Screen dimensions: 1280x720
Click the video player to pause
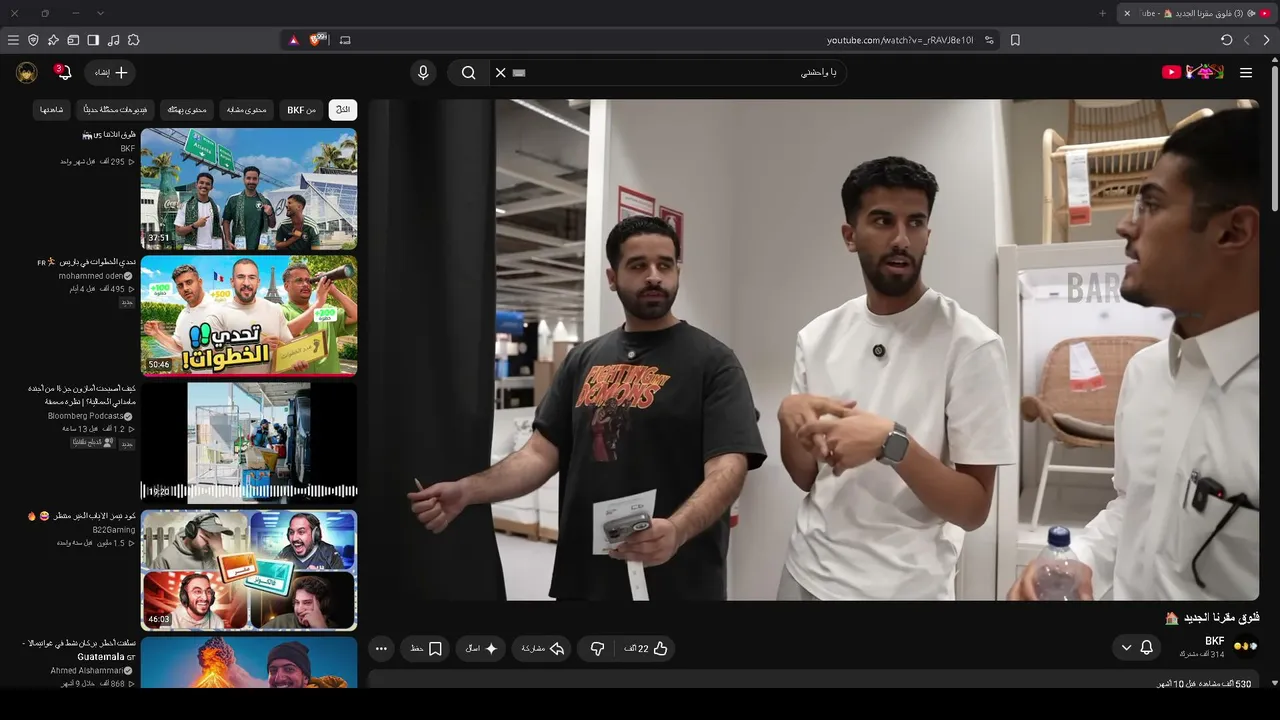[x=814, y=349]
